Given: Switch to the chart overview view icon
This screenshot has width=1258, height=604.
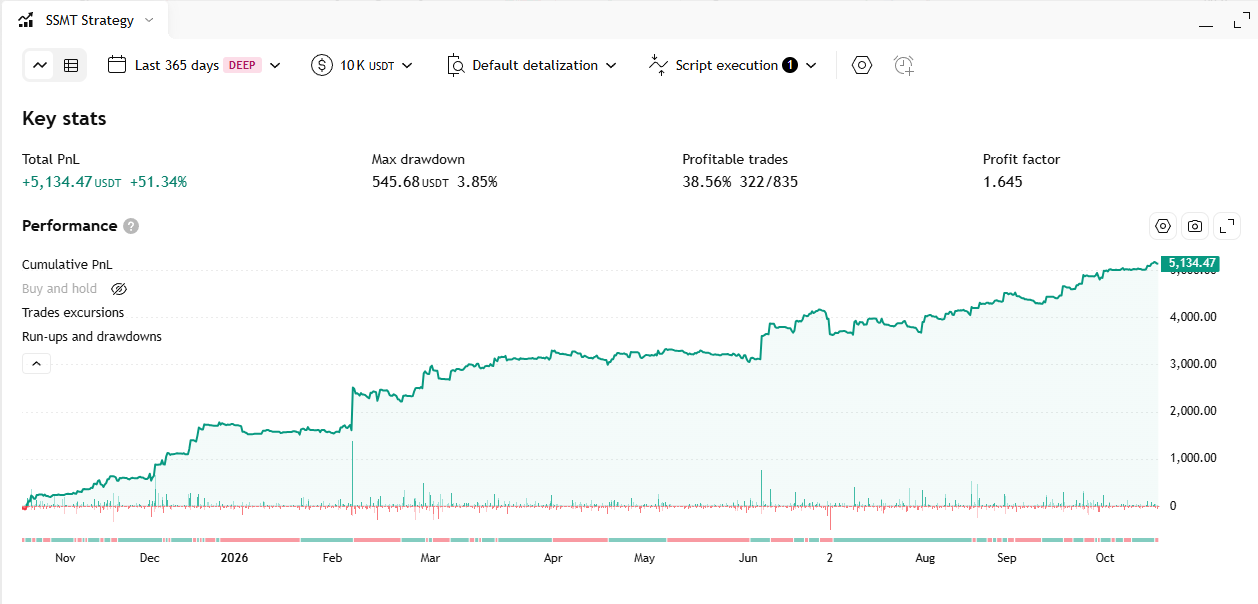Looking at the screenshot, I should pyautogui.click(x=40, y=65).
